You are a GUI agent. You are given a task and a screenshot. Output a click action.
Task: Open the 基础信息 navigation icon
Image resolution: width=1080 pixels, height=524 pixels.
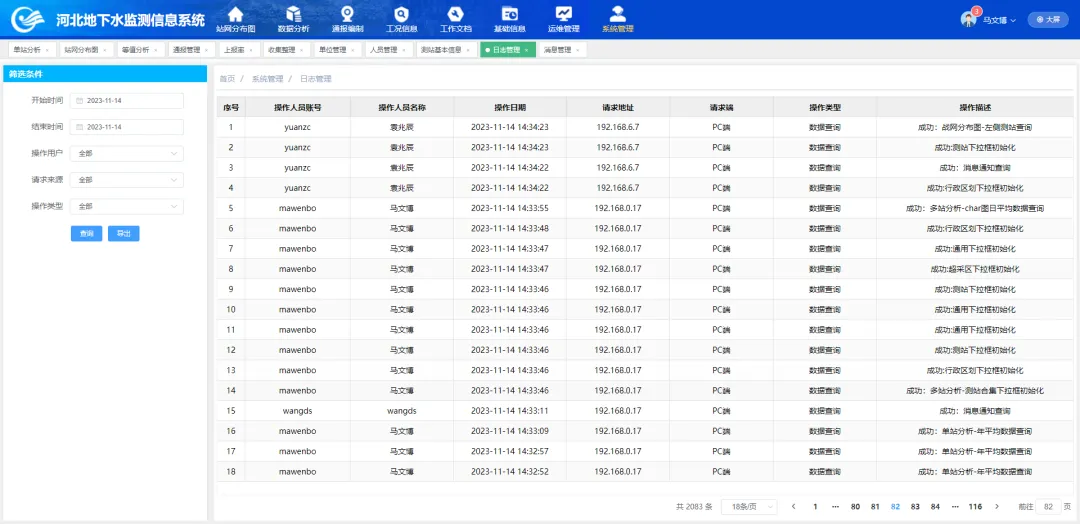click(x=509, y=14)
